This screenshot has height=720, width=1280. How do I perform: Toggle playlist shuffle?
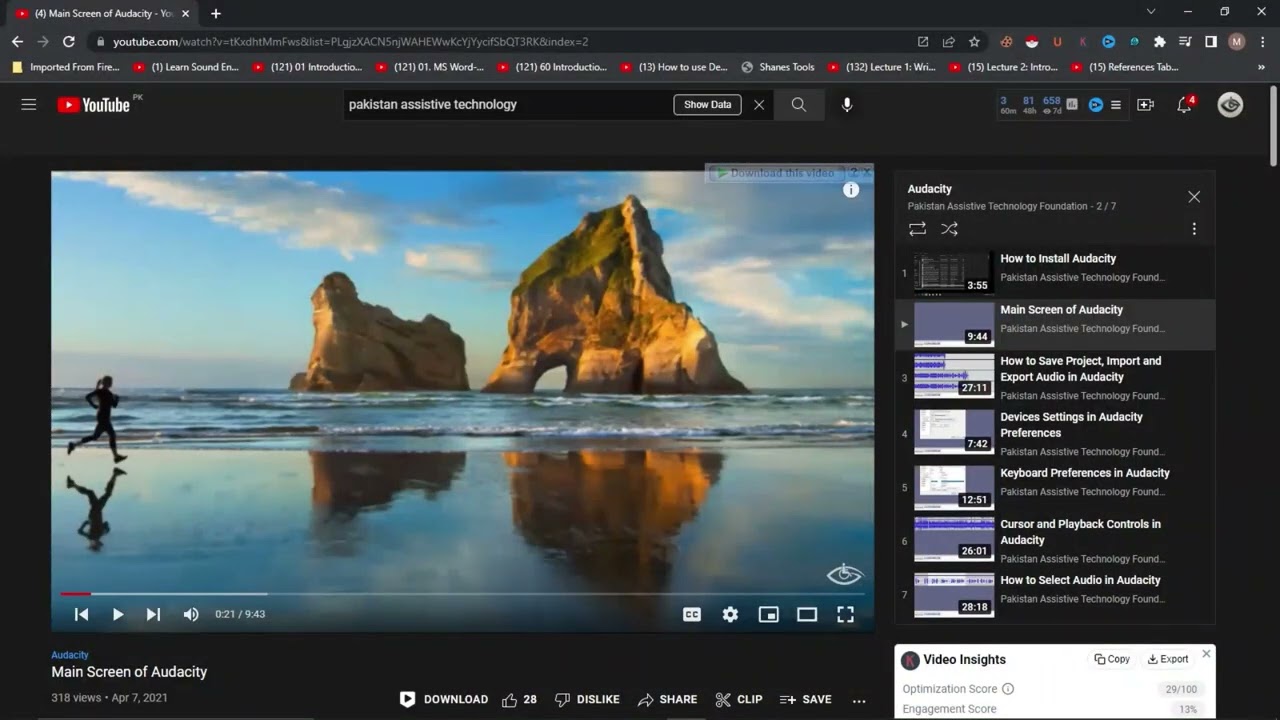tap(949, 229)
